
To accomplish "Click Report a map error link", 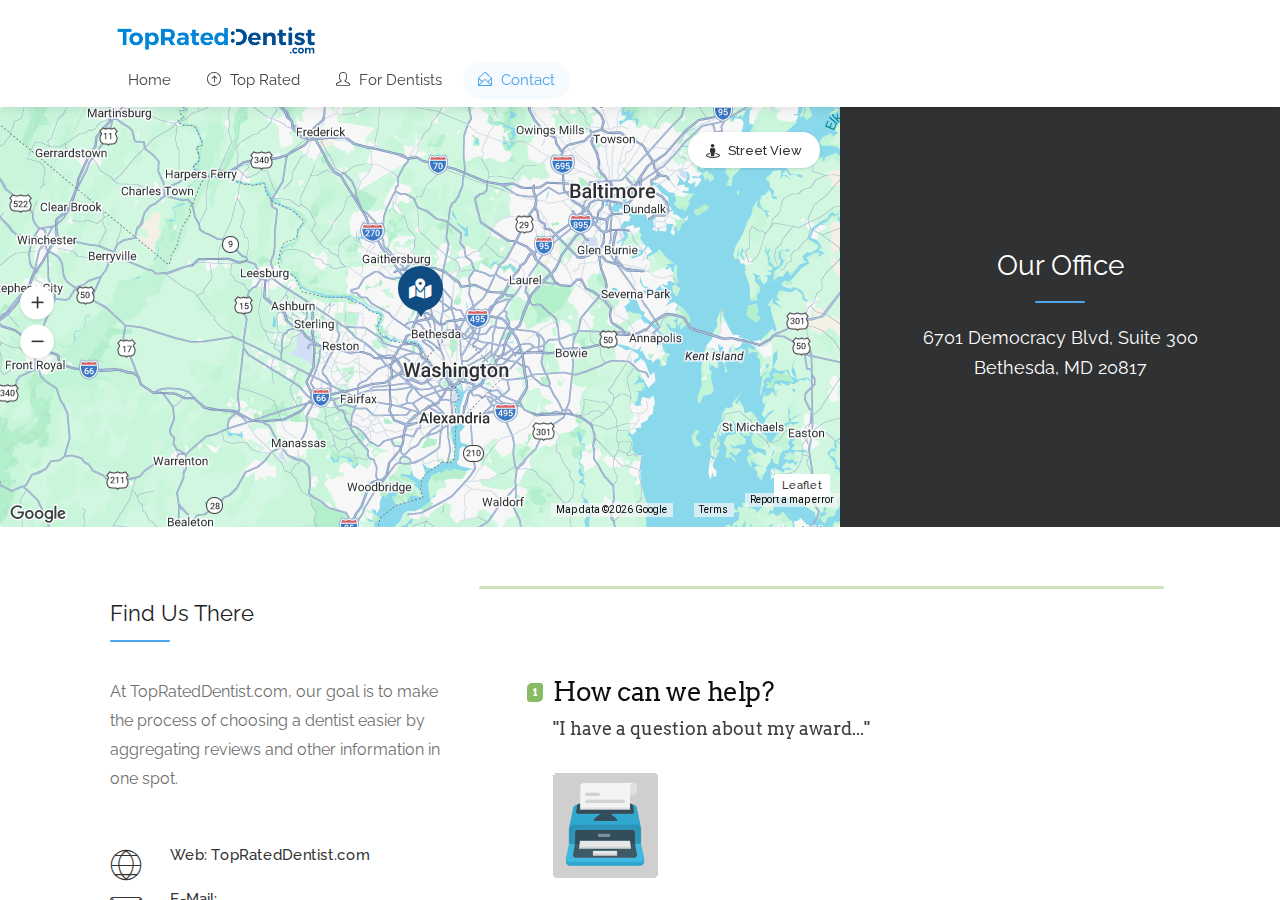I will 791,499.
